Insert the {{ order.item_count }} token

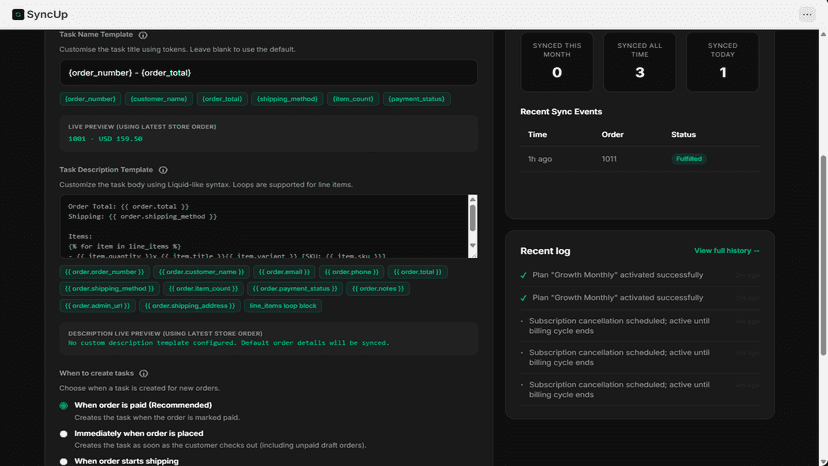(x=203, y=289)
